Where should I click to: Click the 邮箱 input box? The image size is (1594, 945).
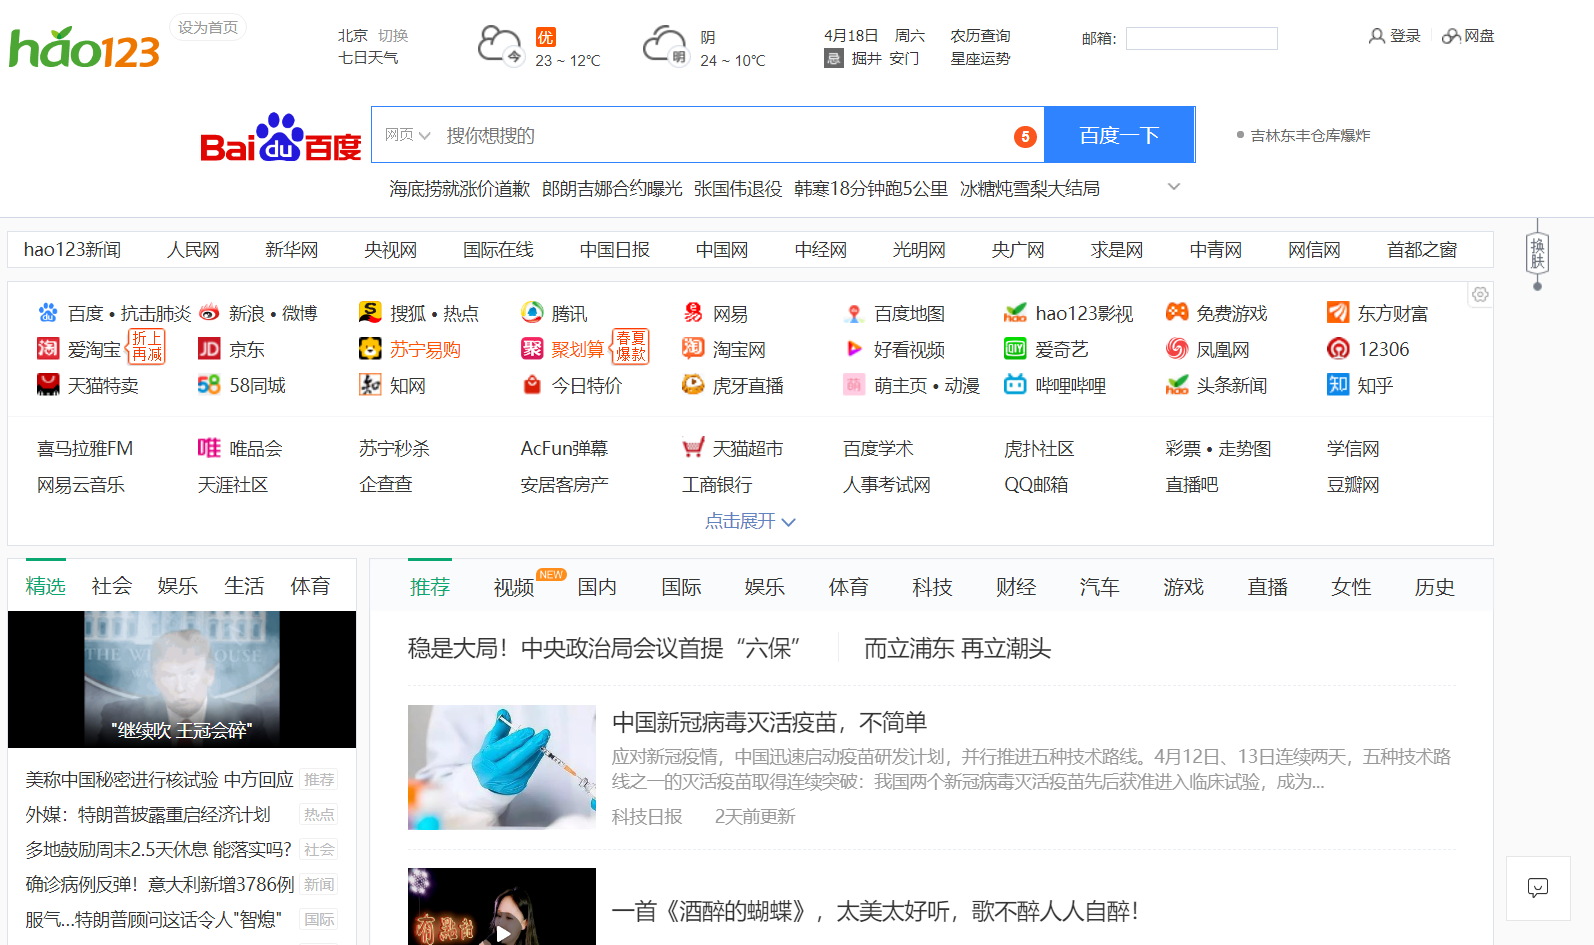tap(1202, 38)
